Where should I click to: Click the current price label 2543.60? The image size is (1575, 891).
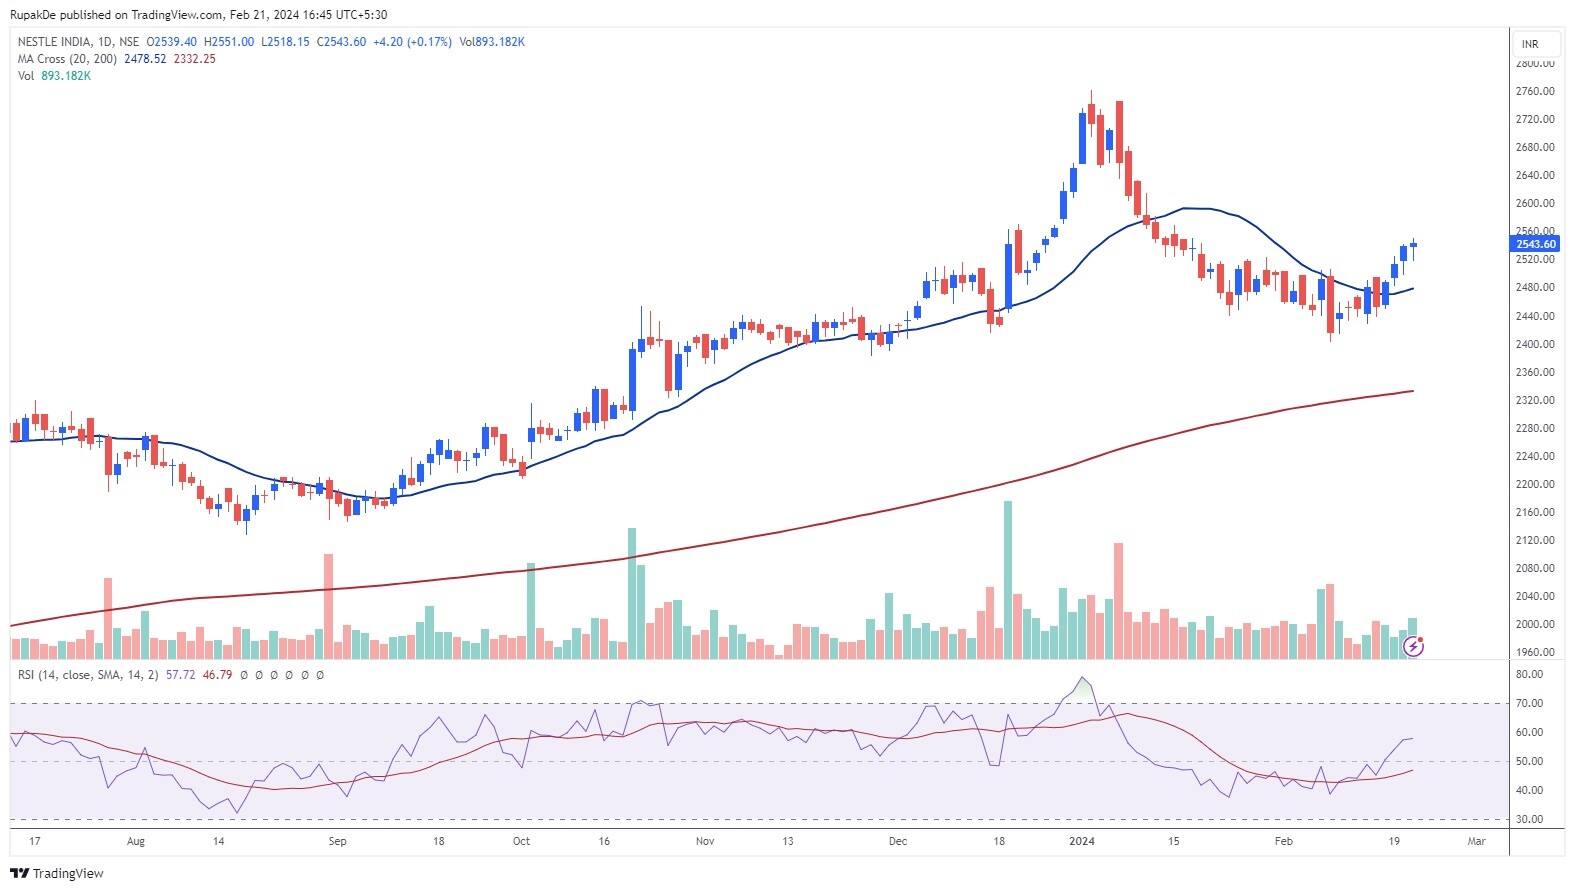[1536, 244]
